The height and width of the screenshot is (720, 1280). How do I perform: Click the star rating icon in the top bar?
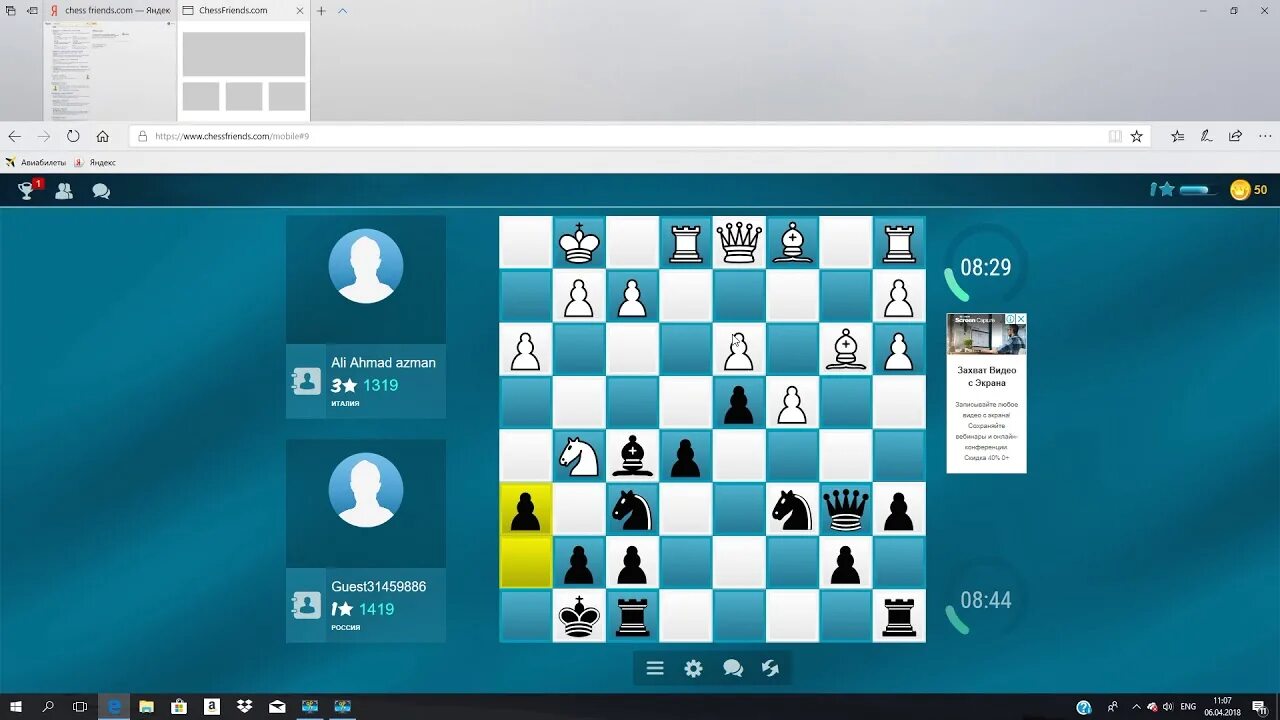coord(1168,188)
